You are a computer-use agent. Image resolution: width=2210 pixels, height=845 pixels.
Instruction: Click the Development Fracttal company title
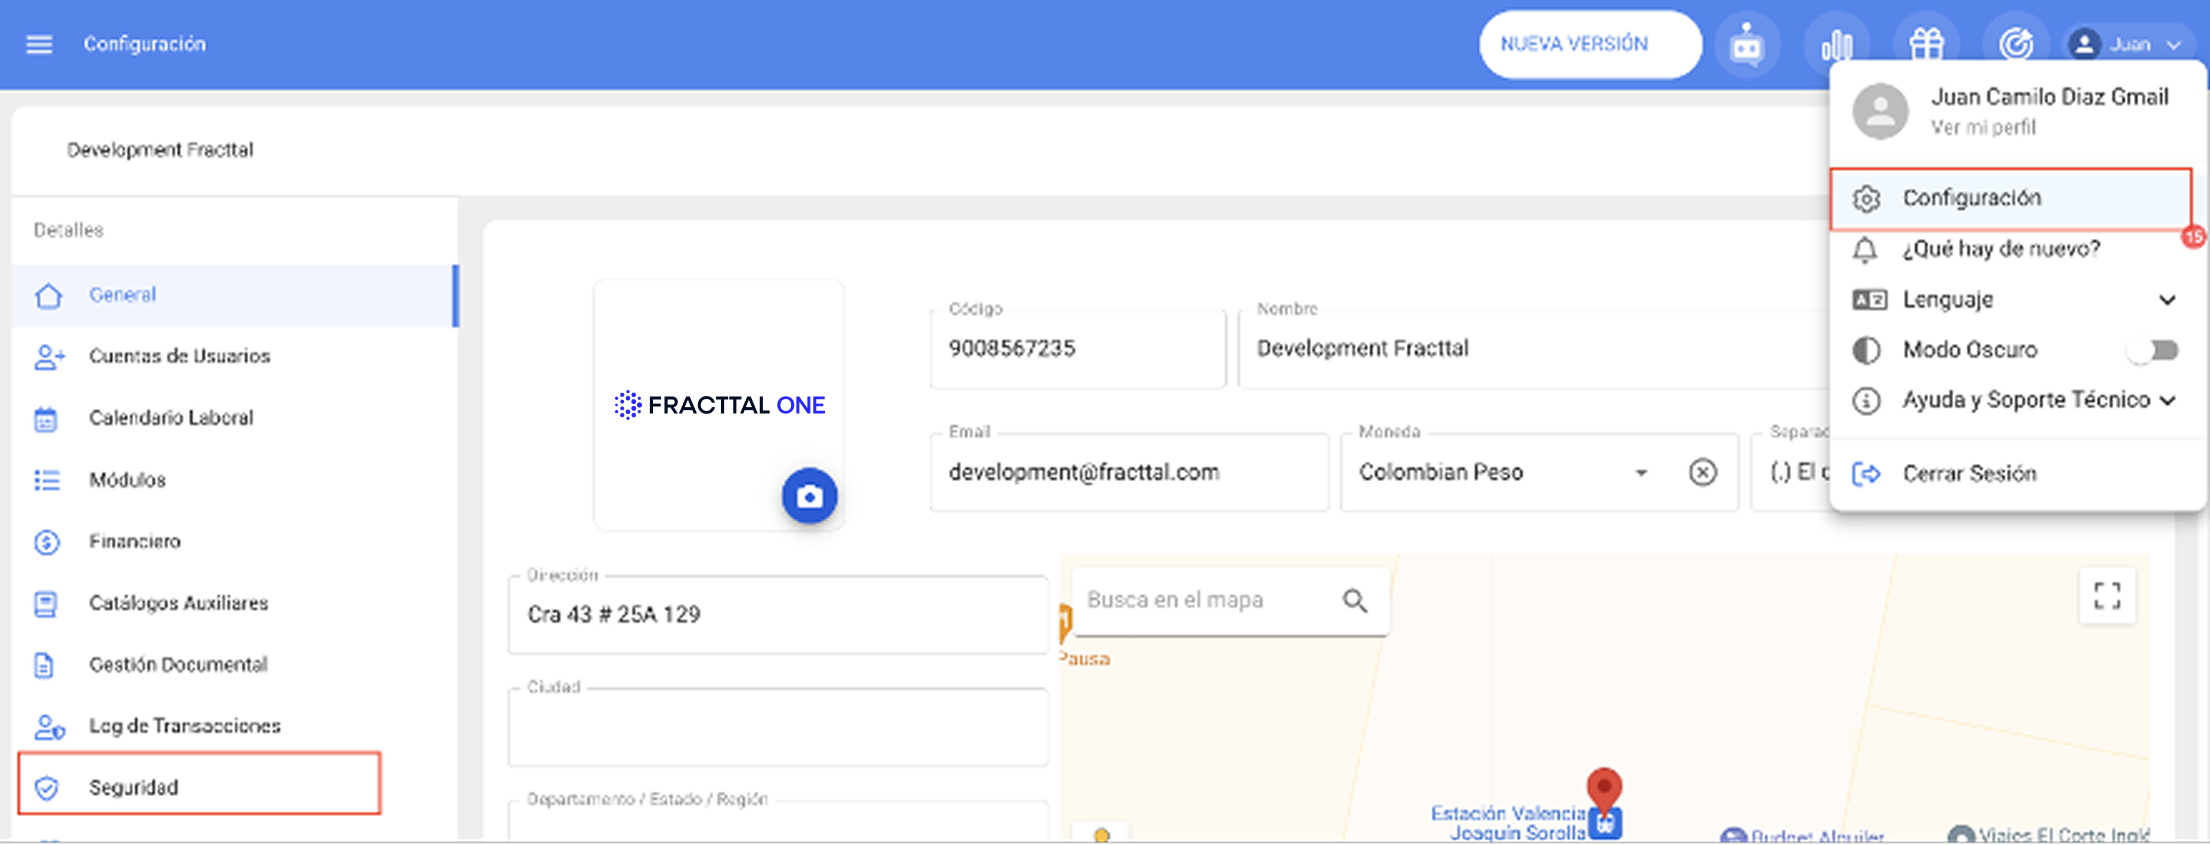tap(160, 150)
